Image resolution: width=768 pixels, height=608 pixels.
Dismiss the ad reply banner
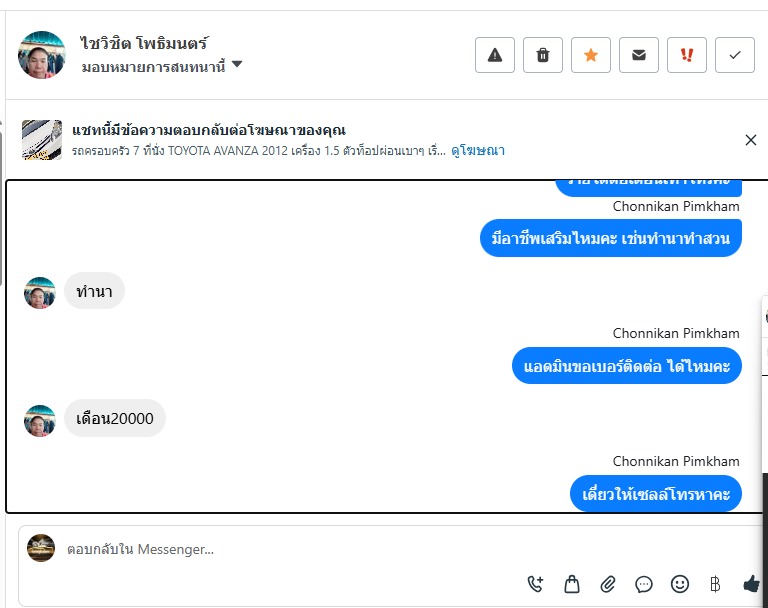[751, 140]
